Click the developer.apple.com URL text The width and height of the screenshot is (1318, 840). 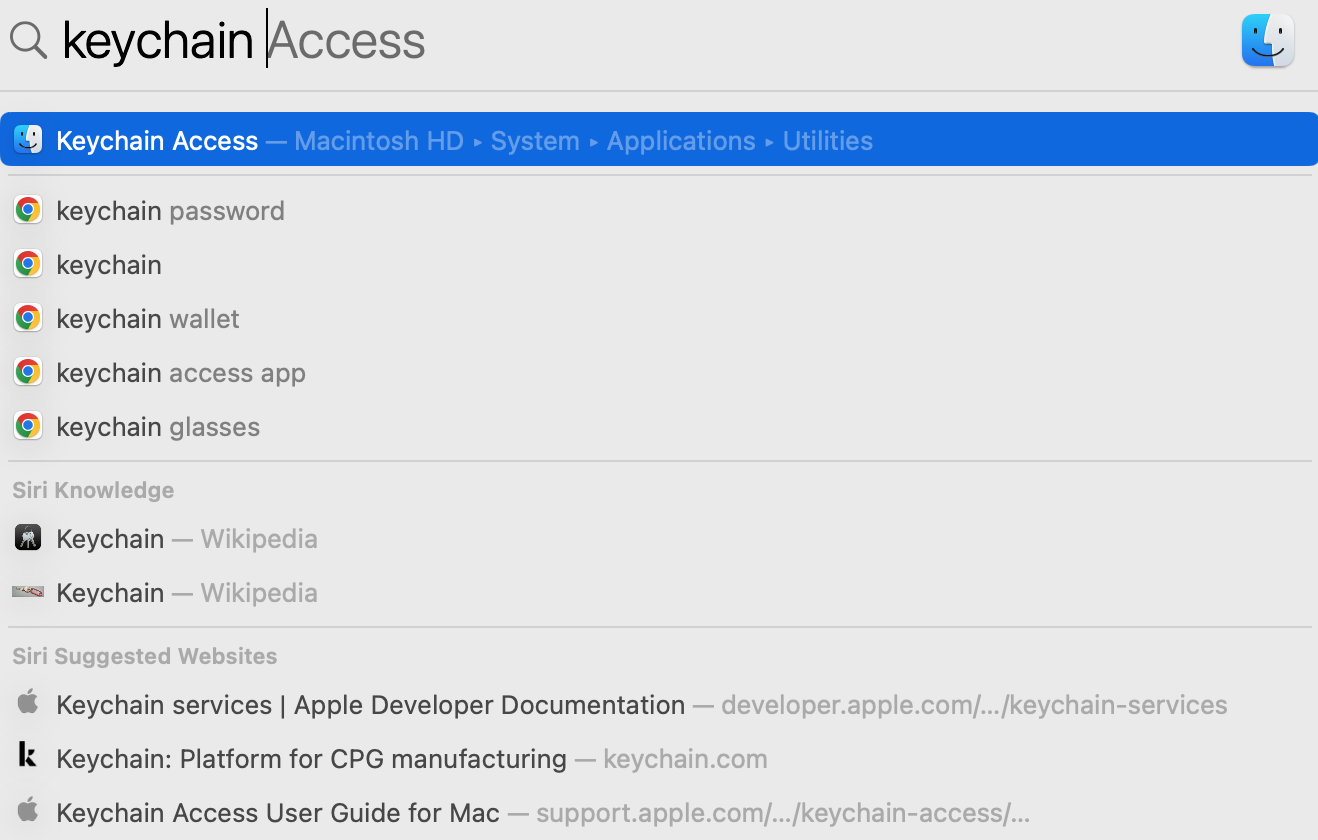pos(974,705)
